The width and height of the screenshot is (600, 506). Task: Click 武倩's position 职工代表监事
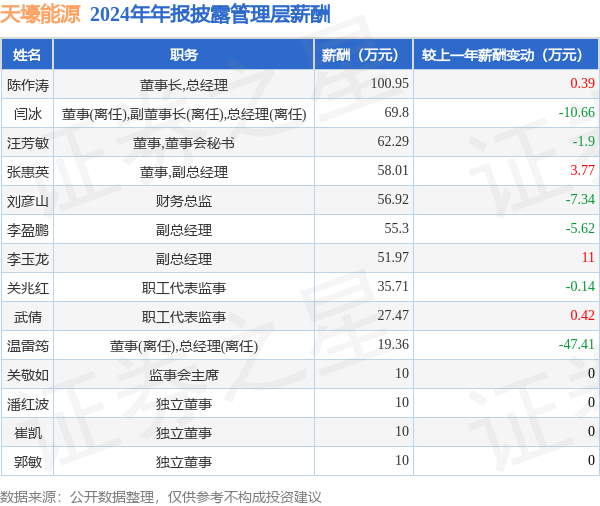(184, 317)
